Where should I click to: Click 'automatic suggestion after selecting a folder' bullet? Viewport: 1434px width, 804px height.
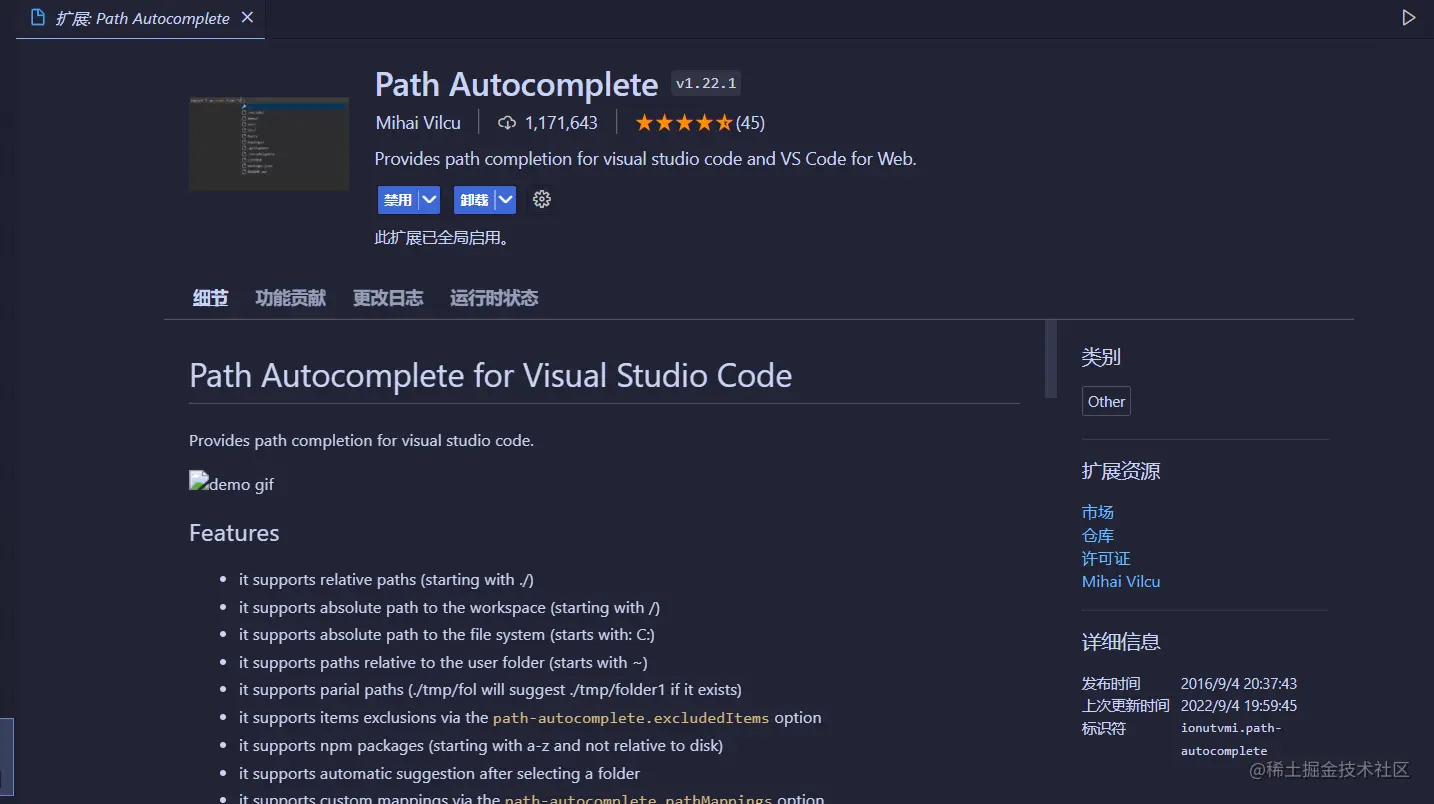point(439,774)
